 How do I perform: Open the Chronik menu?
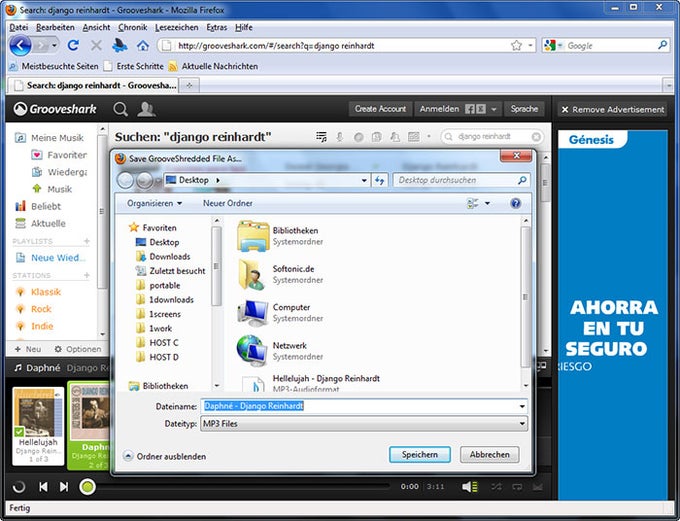pos(133,27)
